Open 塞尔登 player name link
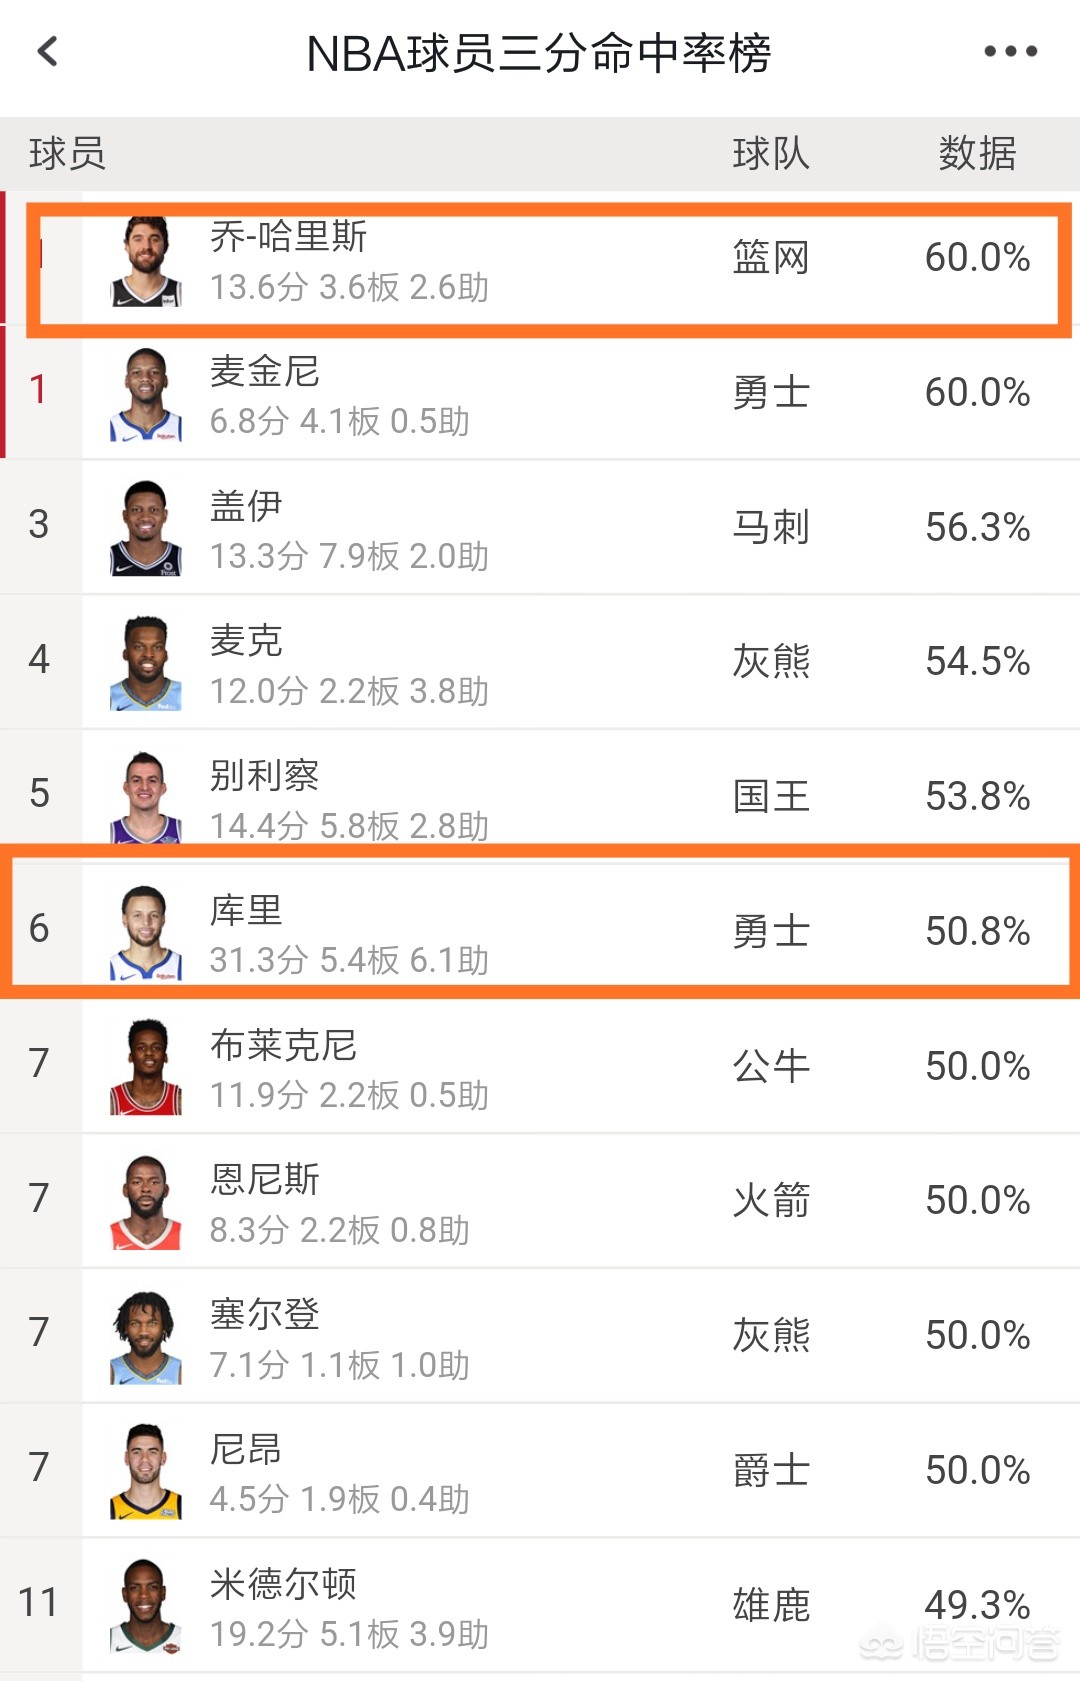1080x1681 pixels. click(265, 1314)
